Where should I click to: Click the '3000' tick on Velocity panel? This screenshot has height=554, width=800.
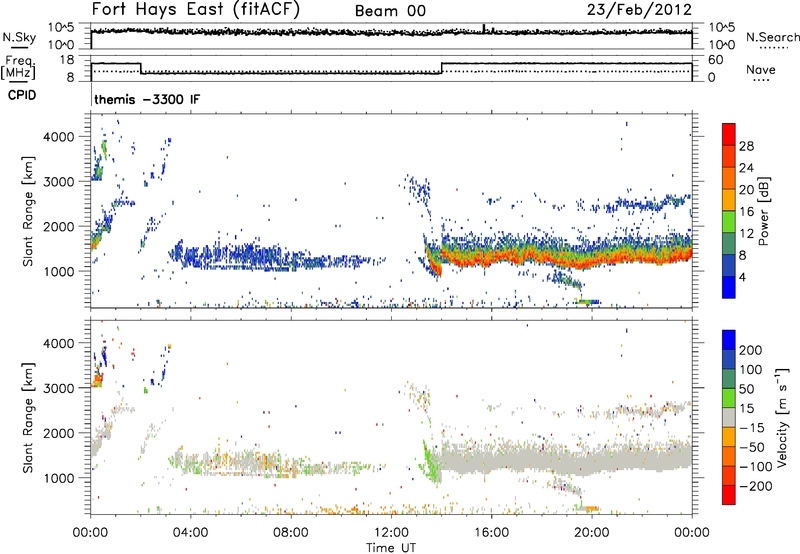[58, 388]
